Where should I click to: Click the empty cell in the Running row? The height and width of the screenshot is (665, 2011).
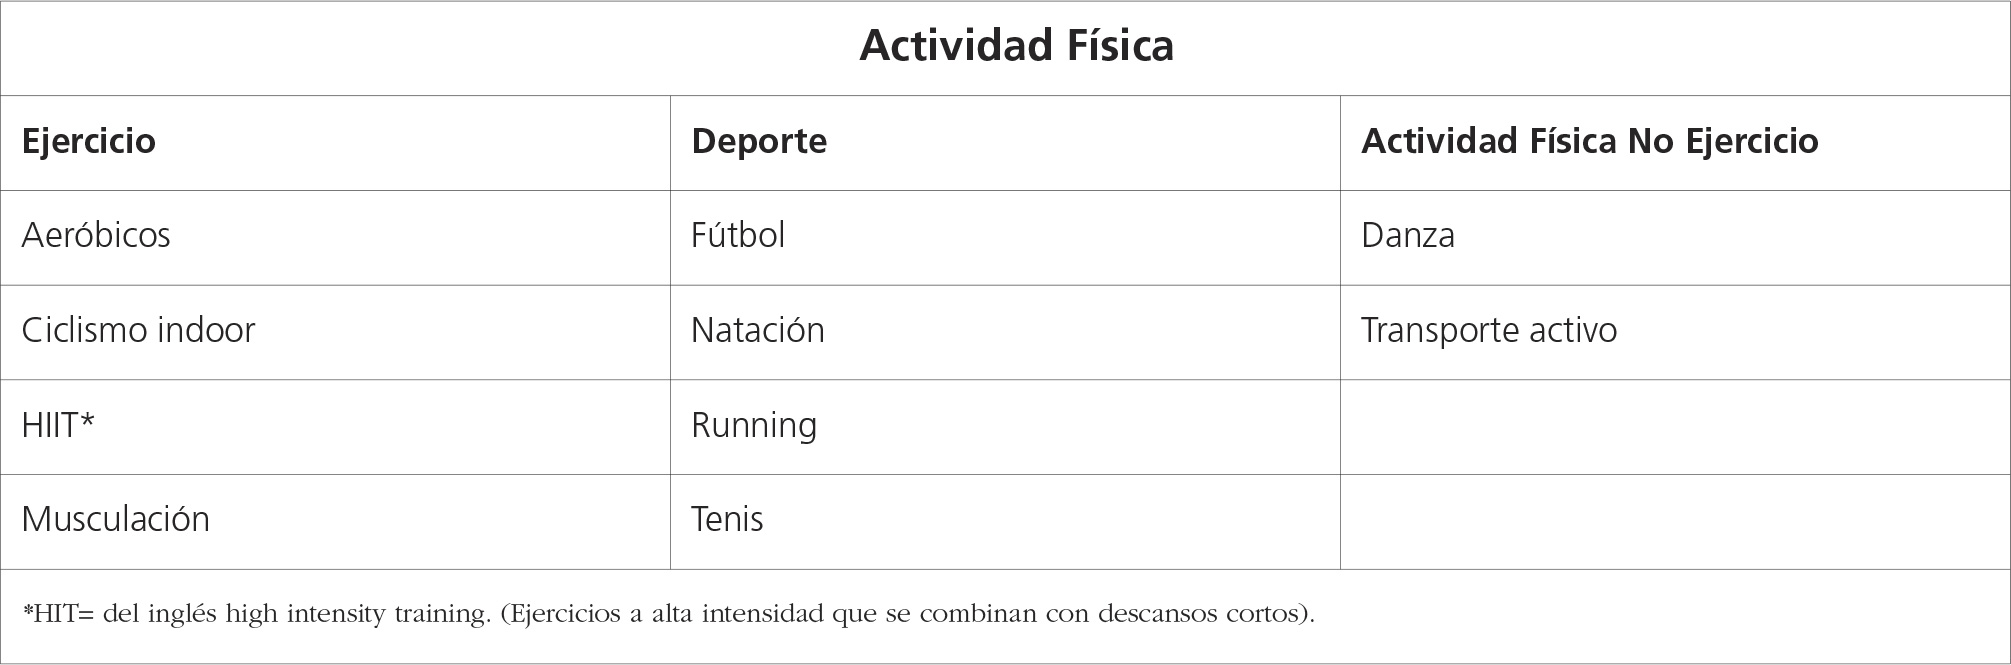1674,426
